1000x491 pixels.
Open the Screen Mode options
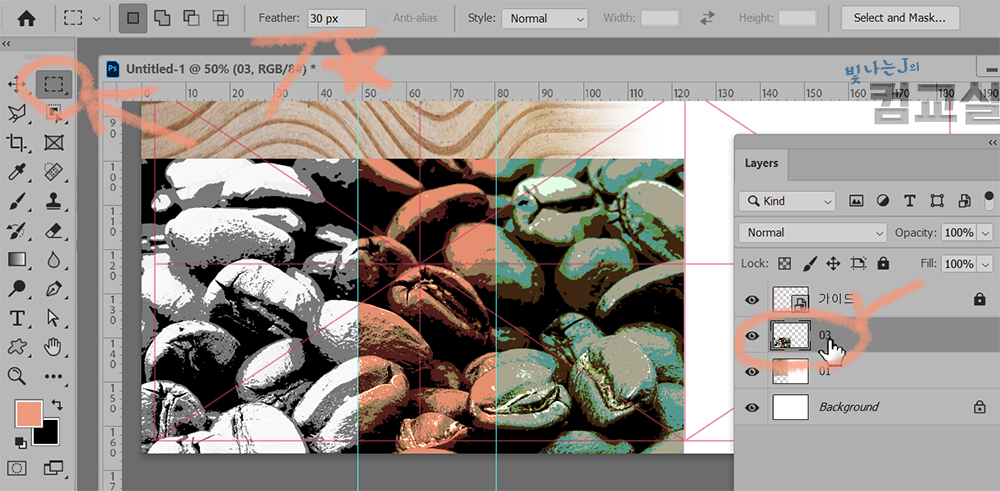(x=54, y=468)
